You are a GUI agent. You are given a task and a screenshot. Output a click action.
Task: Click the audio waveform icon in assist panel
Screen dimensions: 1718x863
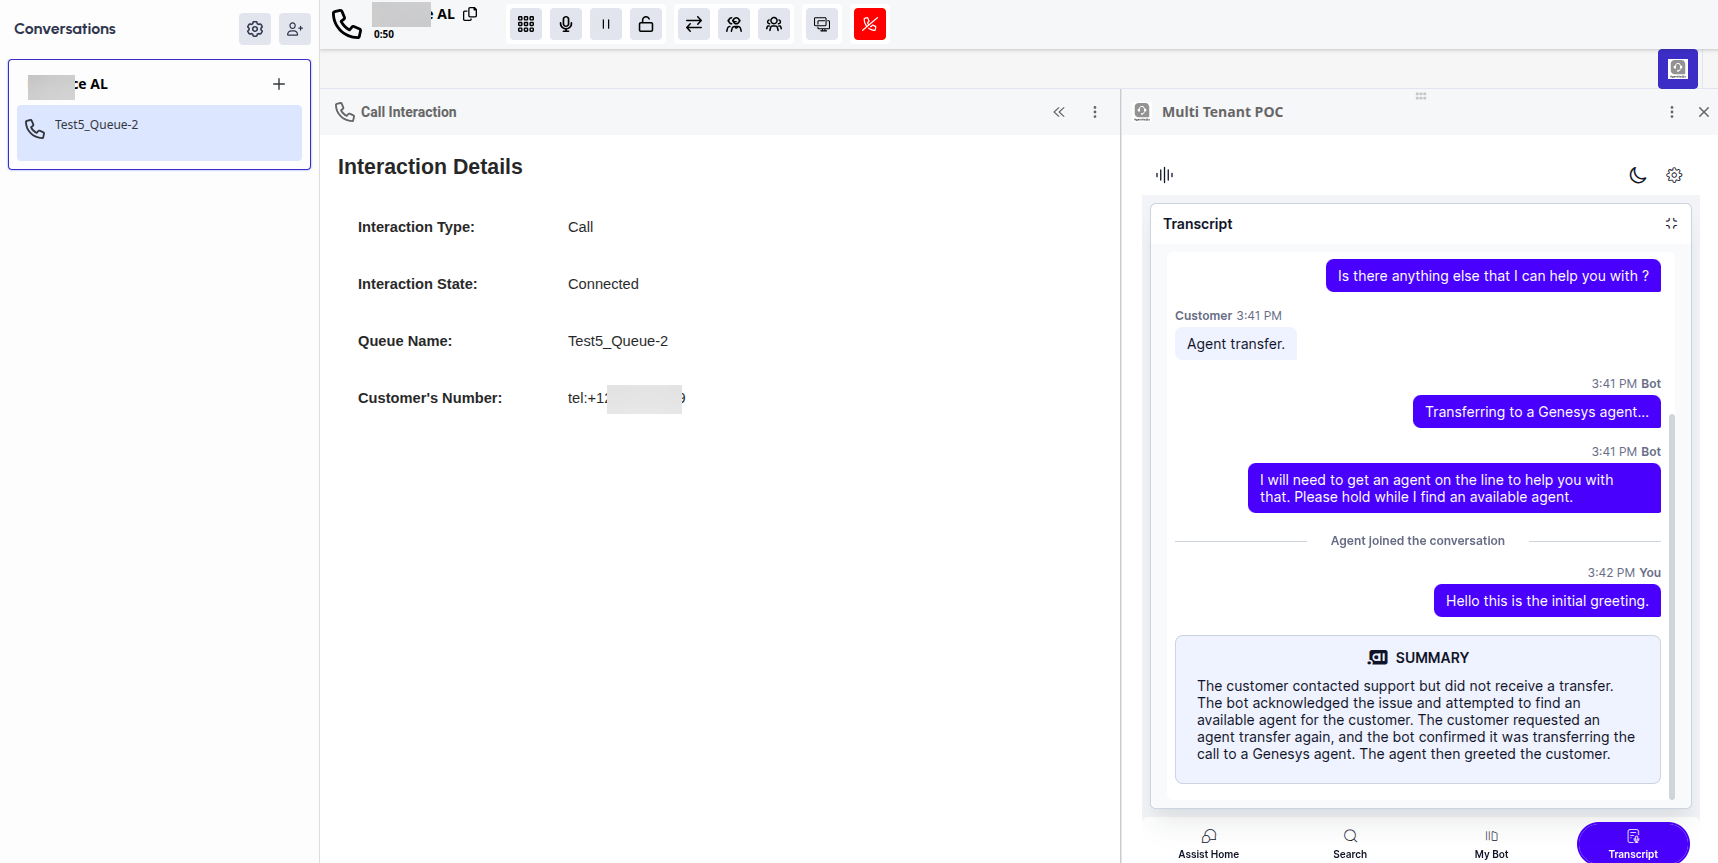1164,175
